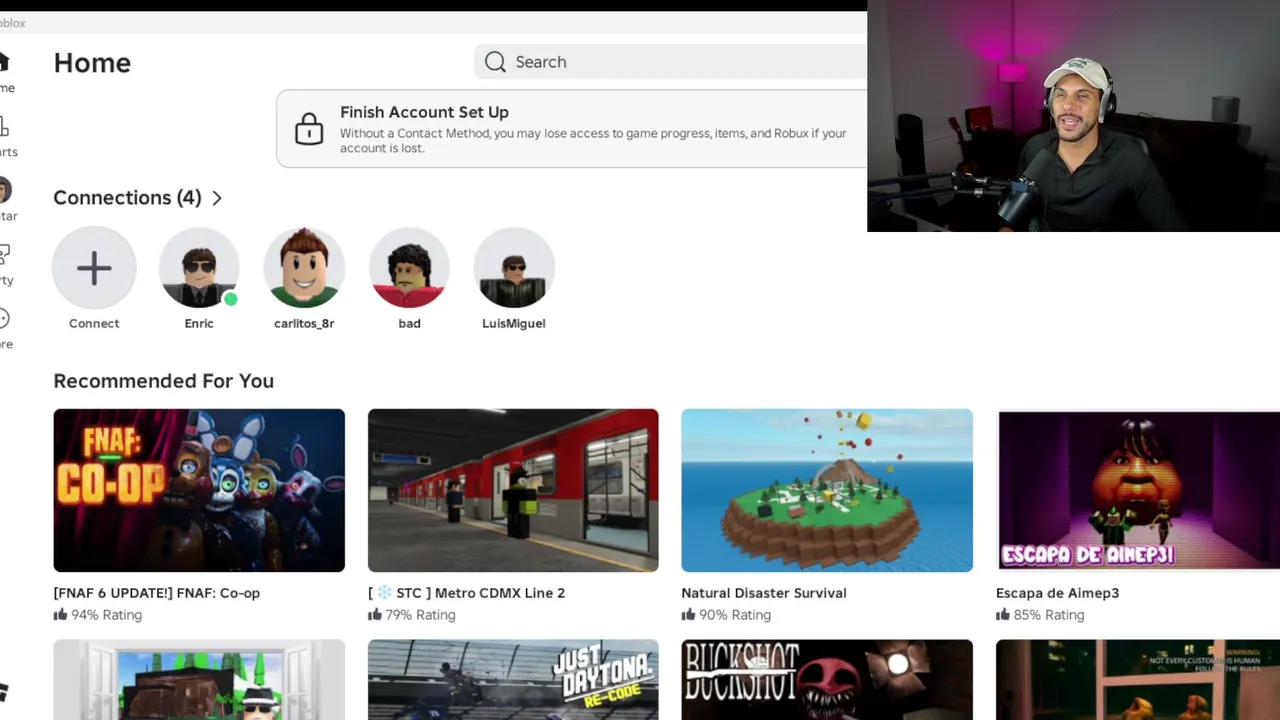Click the padlock icon in account banner

coord(309,128)
